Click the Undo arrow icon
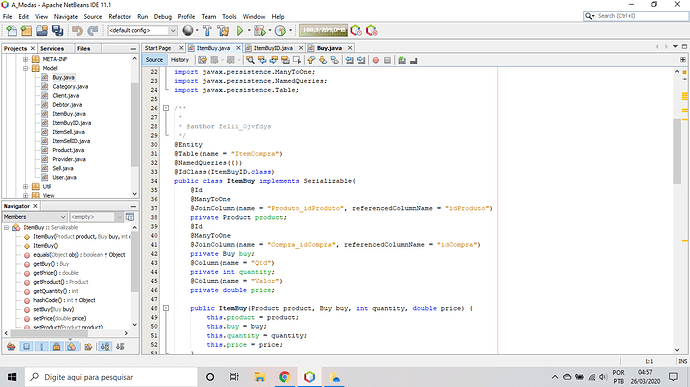The width and height of the screenshot is (690, 387). [77, 31]
